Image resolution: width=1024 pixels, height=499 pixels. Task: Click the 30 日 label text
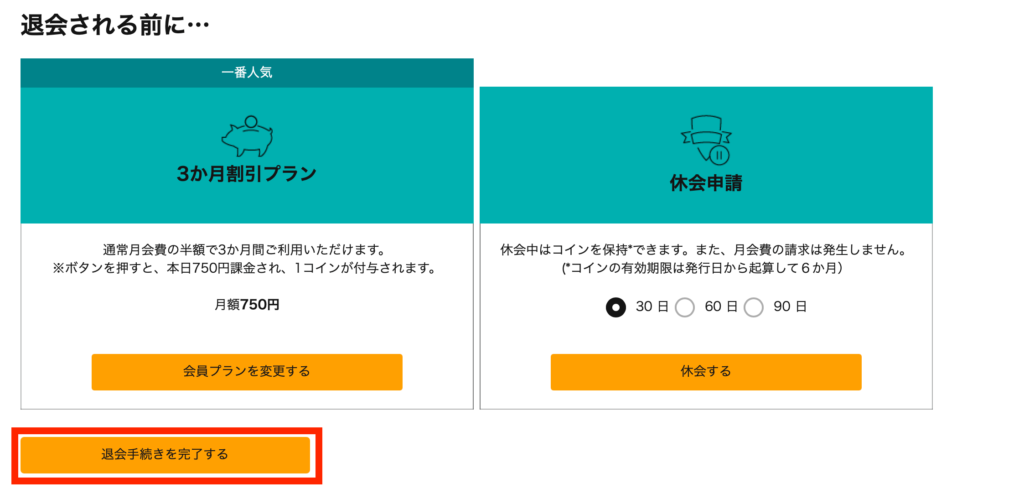(652, 307)
